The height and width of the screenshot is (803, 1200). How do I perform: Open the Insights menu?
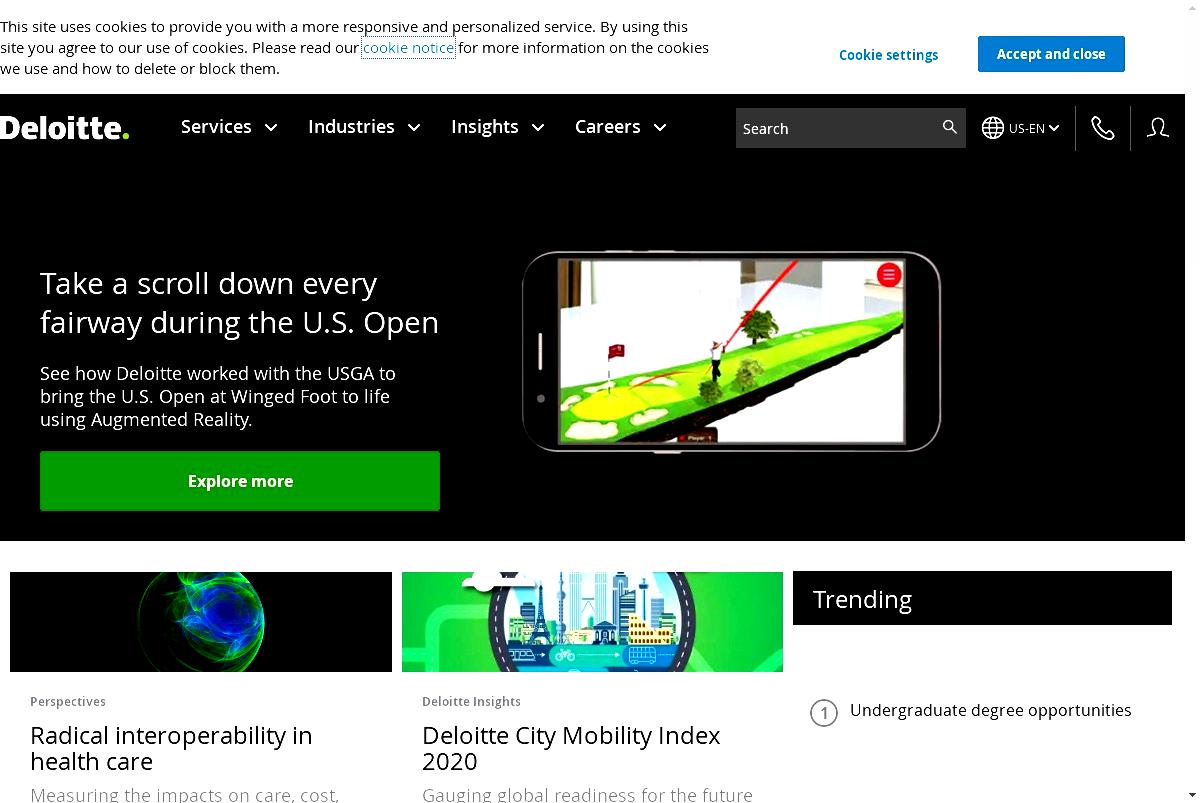(x=485, y=127)
